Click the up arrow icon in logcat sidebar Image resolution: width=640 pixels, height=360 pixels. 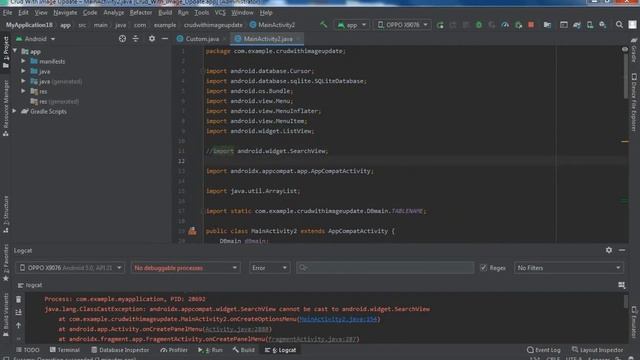[18, 326]
